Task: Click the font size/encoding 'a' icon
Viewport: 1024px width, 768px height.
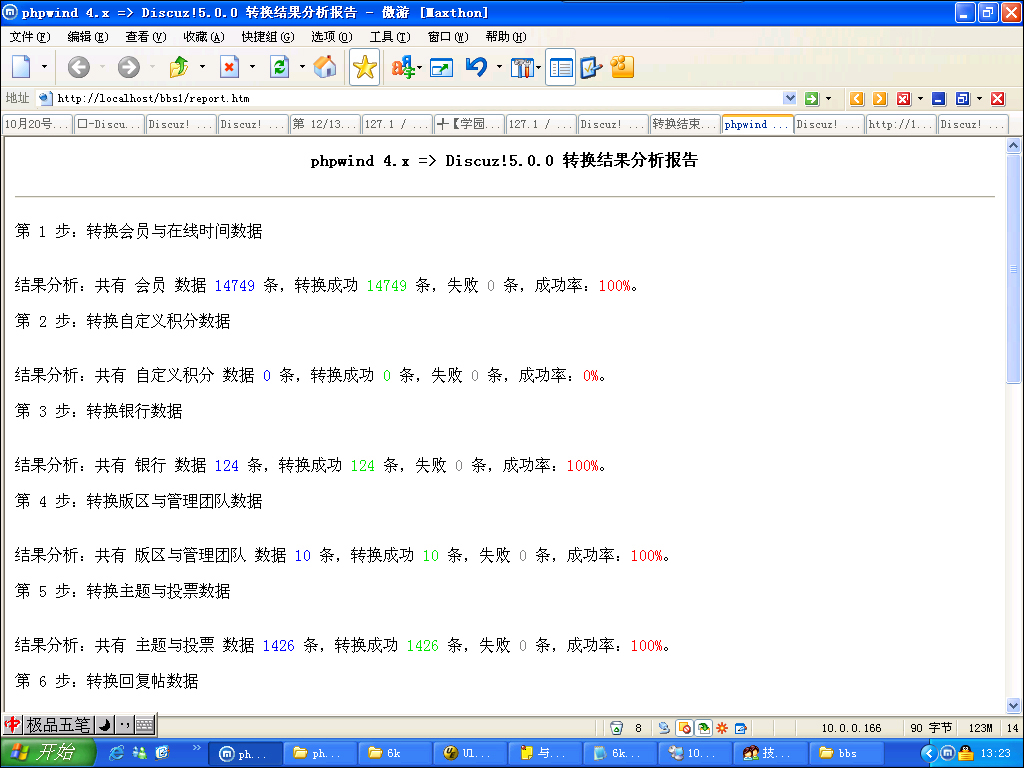Action: pyautogui.click(x=402, y=67)
